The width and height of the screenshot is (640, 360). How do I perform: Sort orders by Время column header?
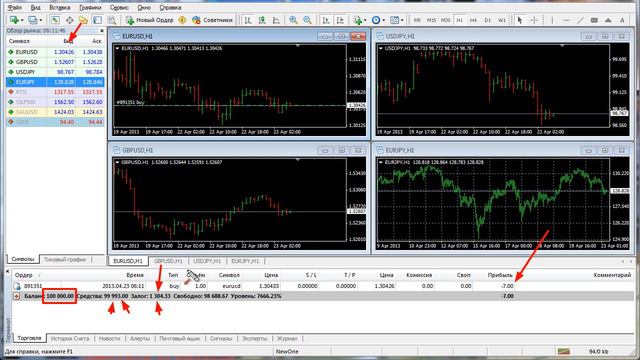(x=135, y=275)
